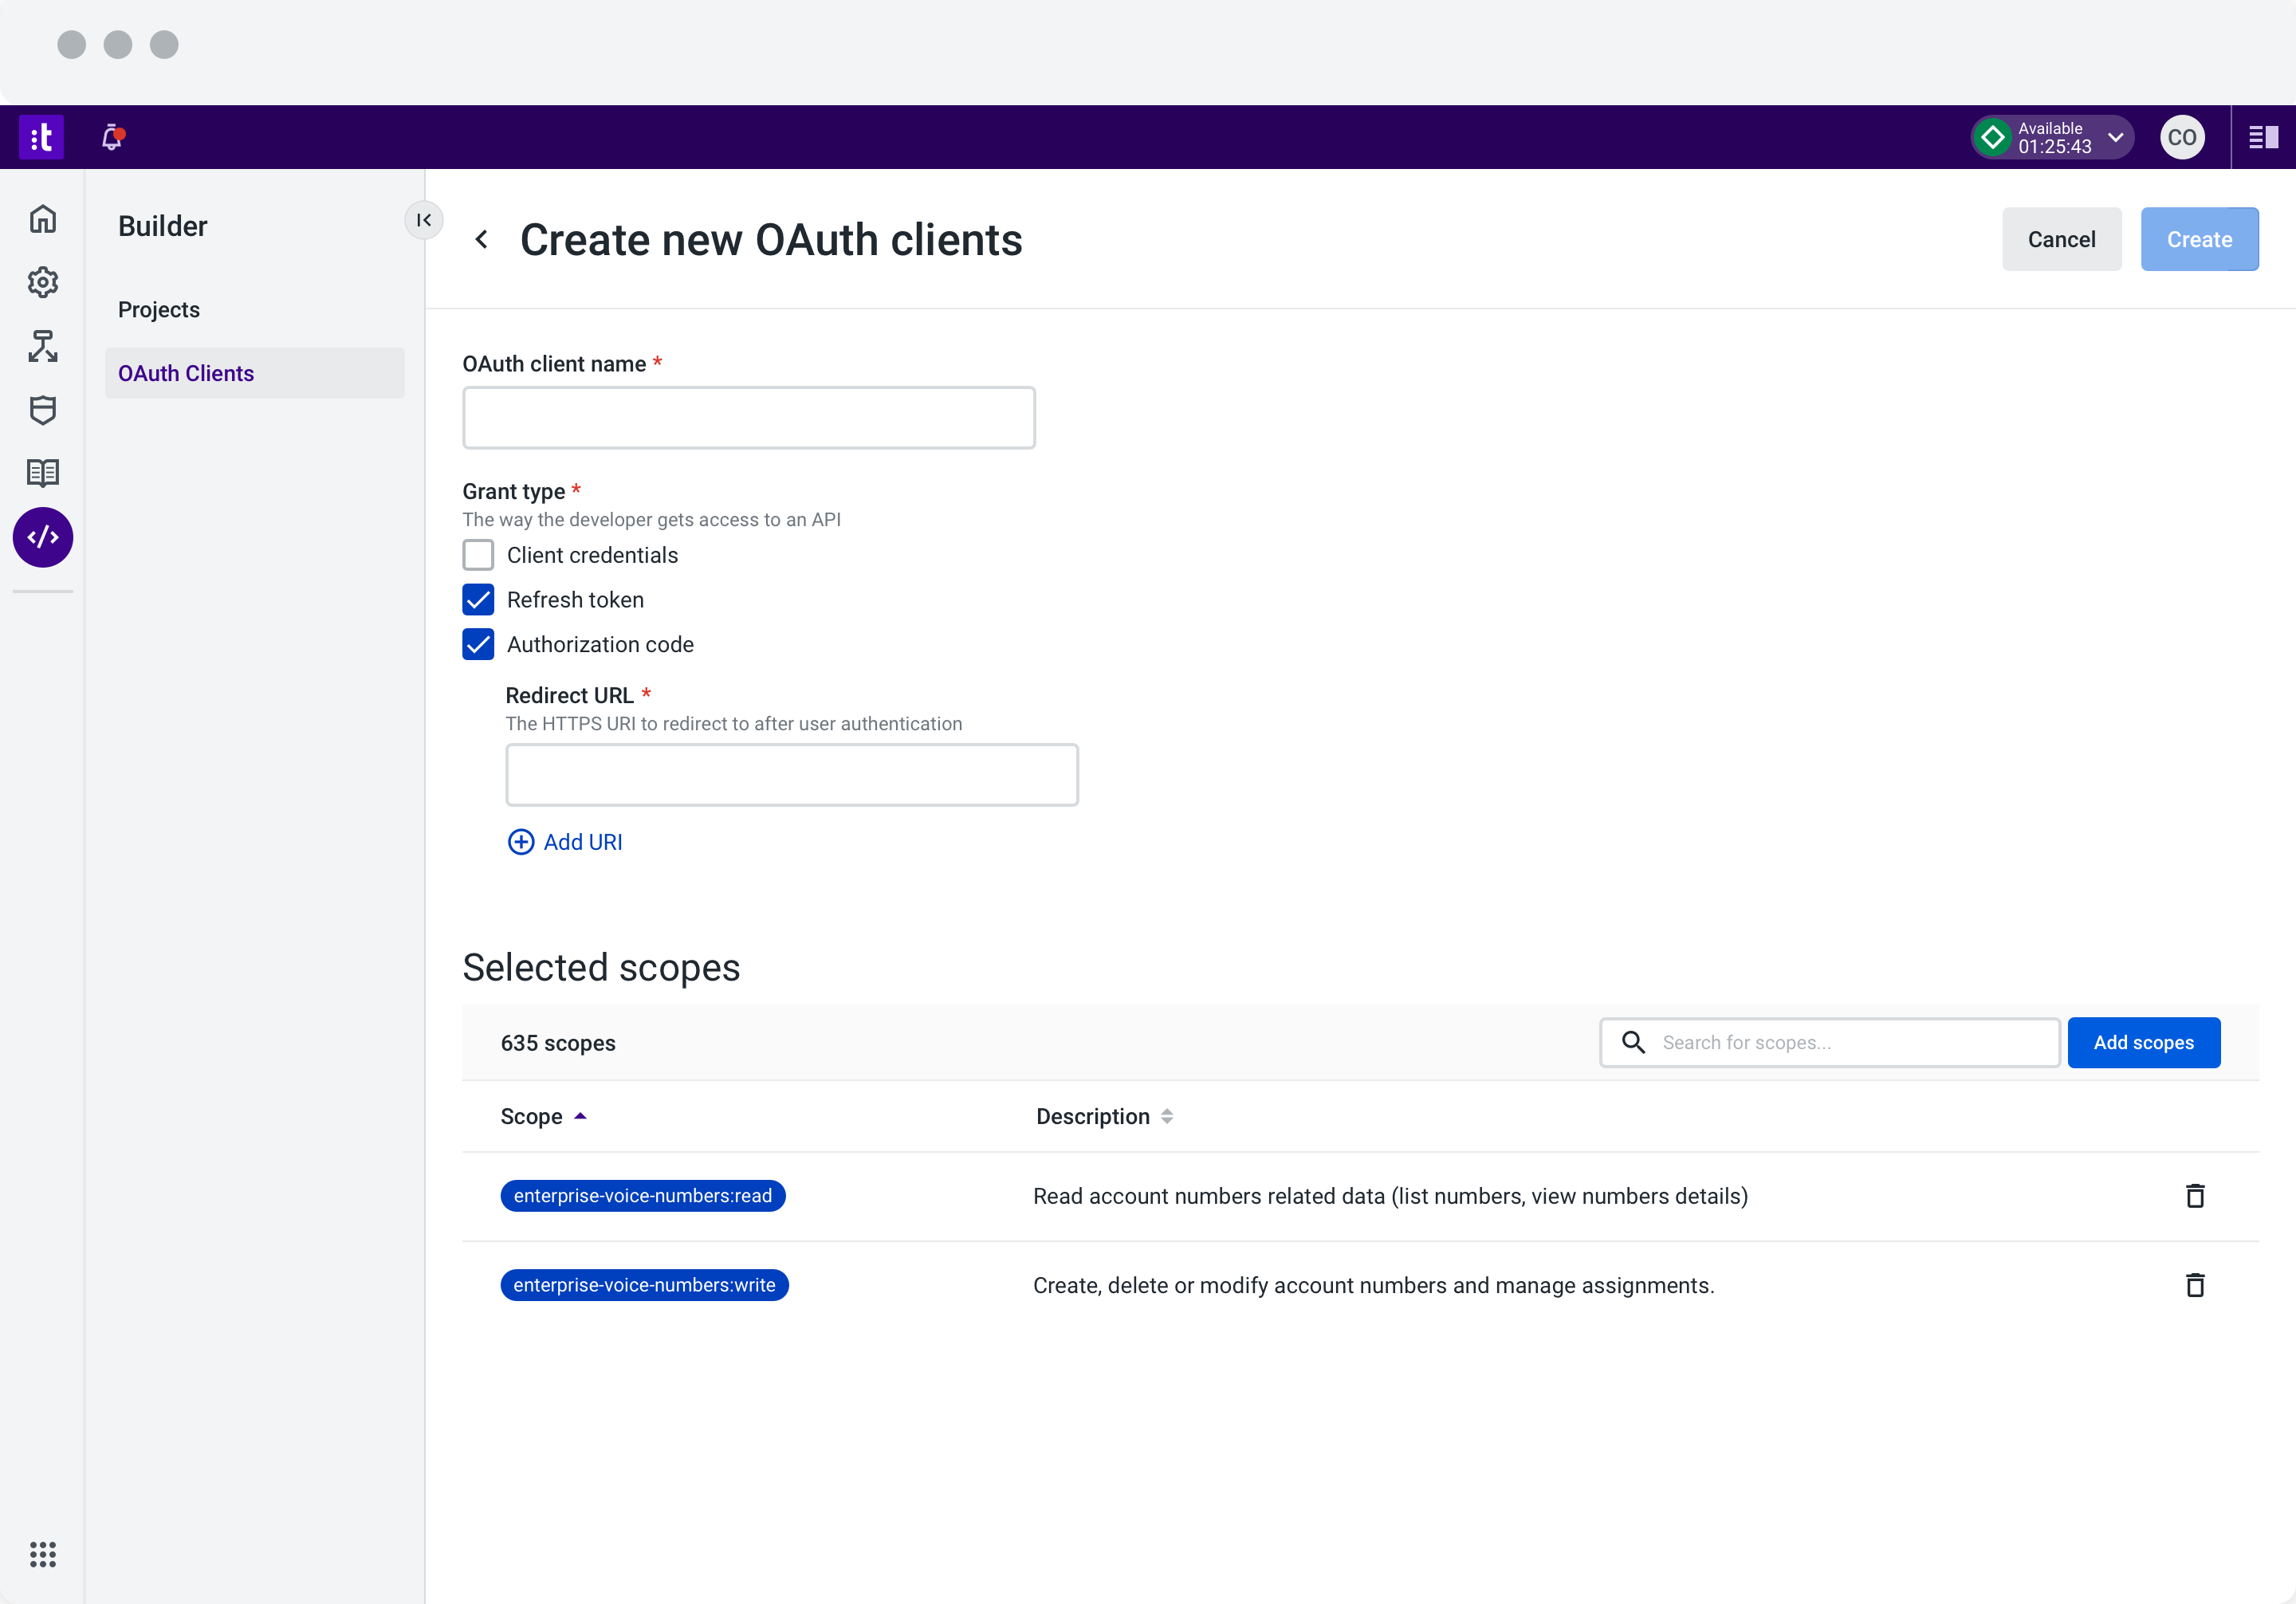
Task: Click the Add scopes button
Action: [2144, 1042]
